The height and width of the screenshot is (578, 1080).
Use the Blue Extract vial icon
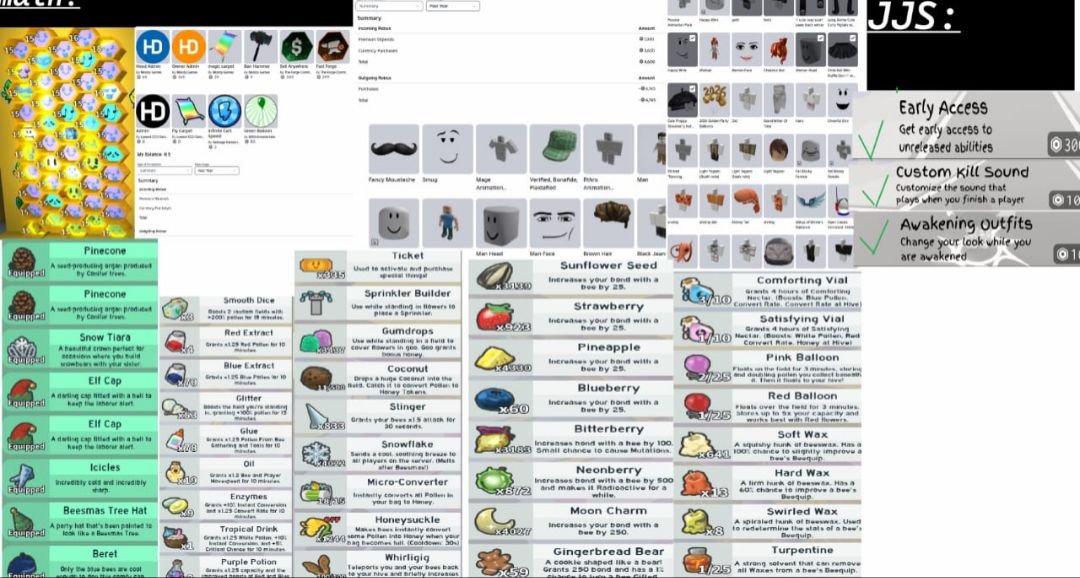[x=175, y=374]
